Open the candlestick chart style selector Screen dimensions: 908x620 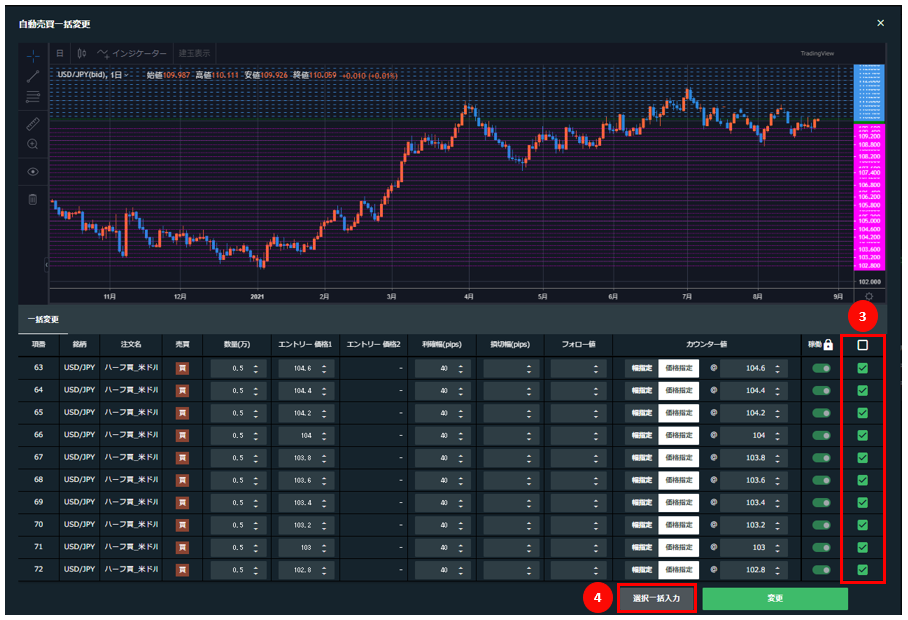pos(82,53)
